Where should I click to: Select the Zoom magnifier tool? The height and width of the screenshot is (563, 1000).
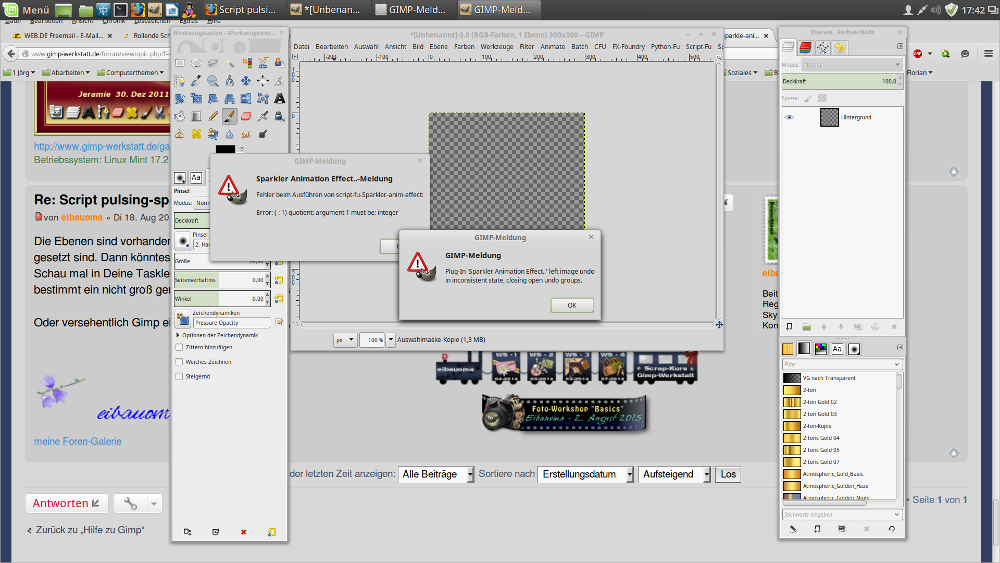[x=213, y=80]
